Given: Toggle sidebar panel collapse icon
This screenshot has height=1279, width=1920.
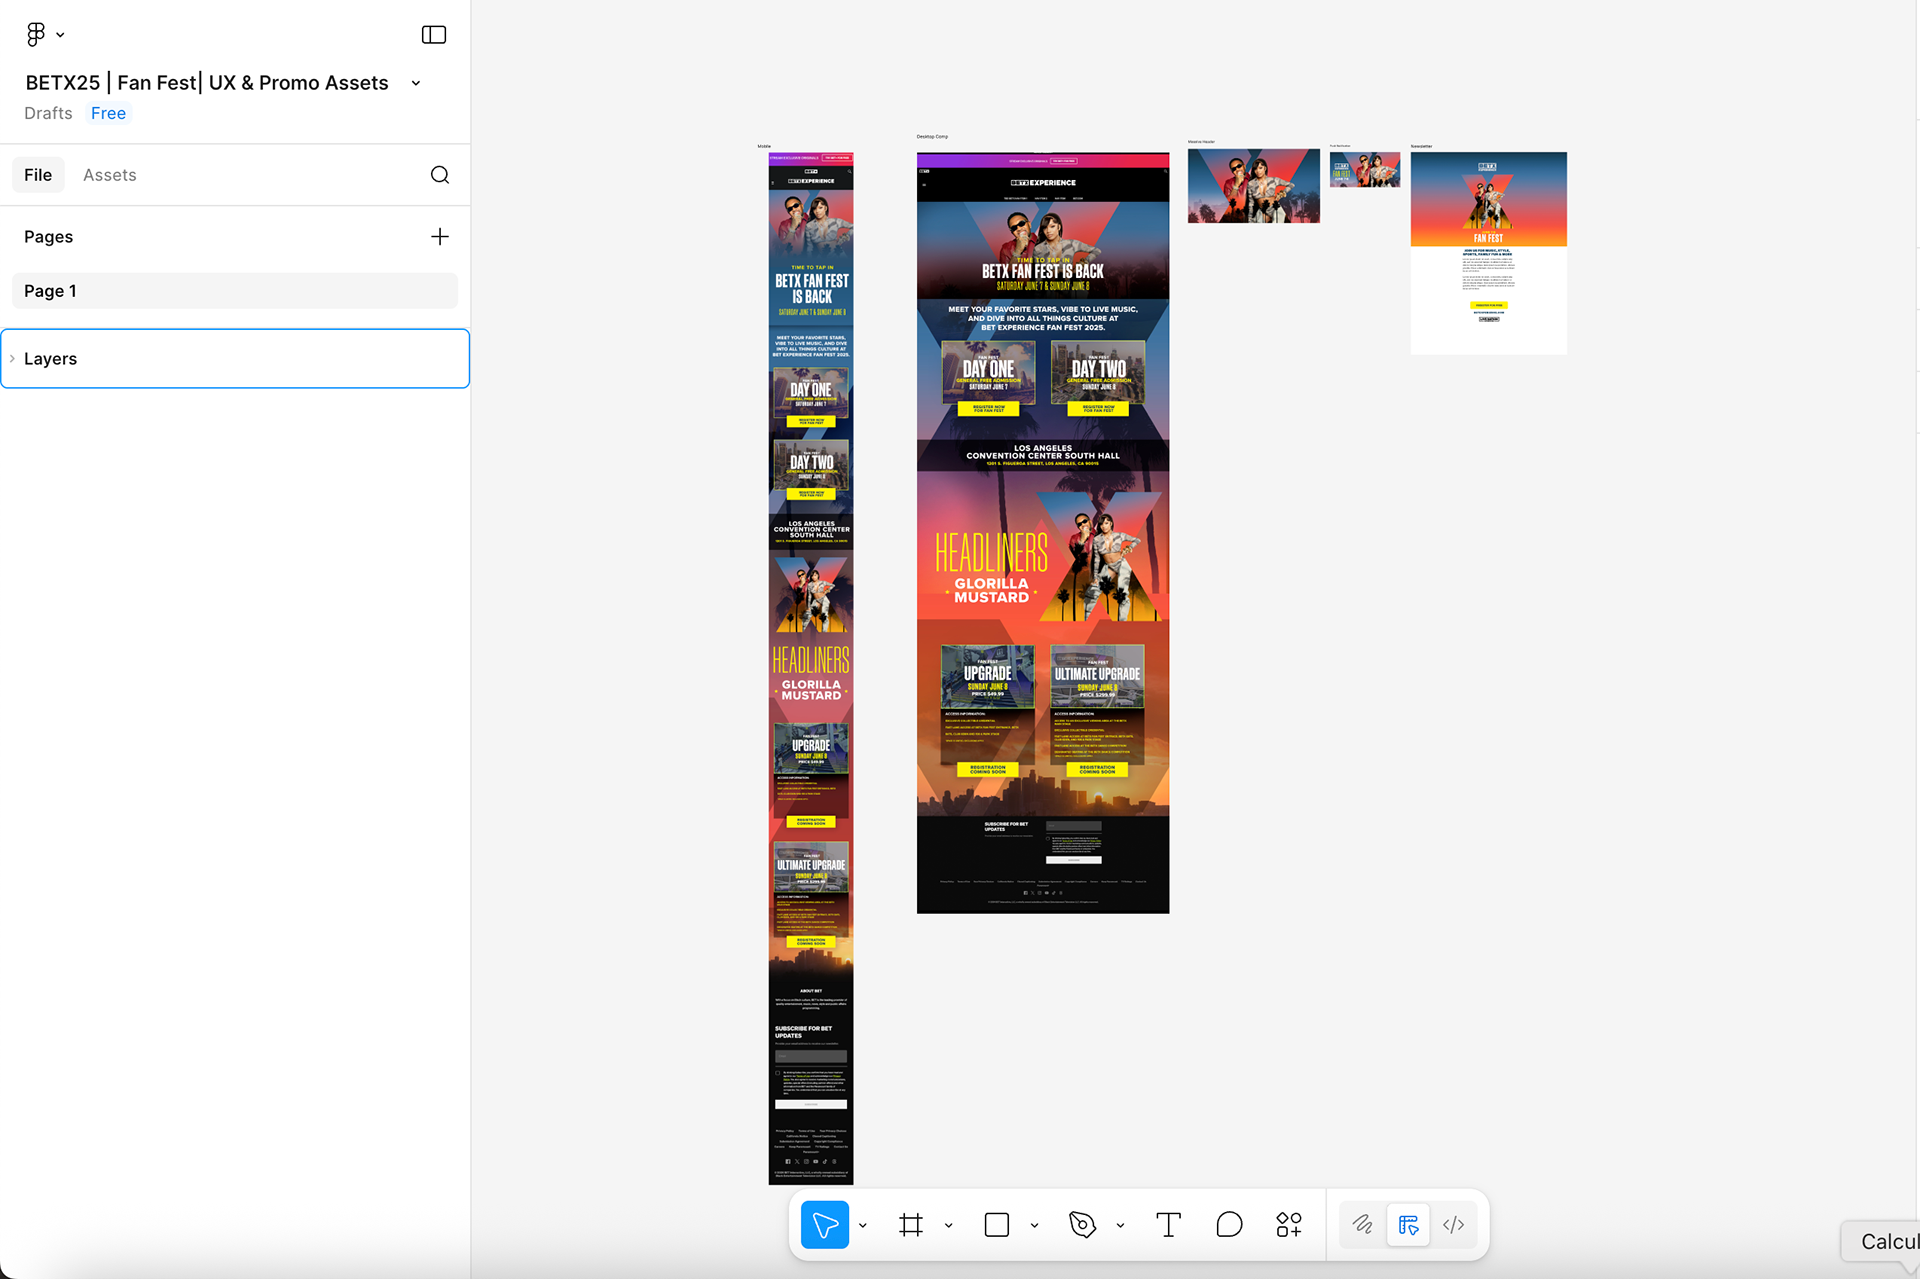Looking at the screenshot, I should click(433, 34).
